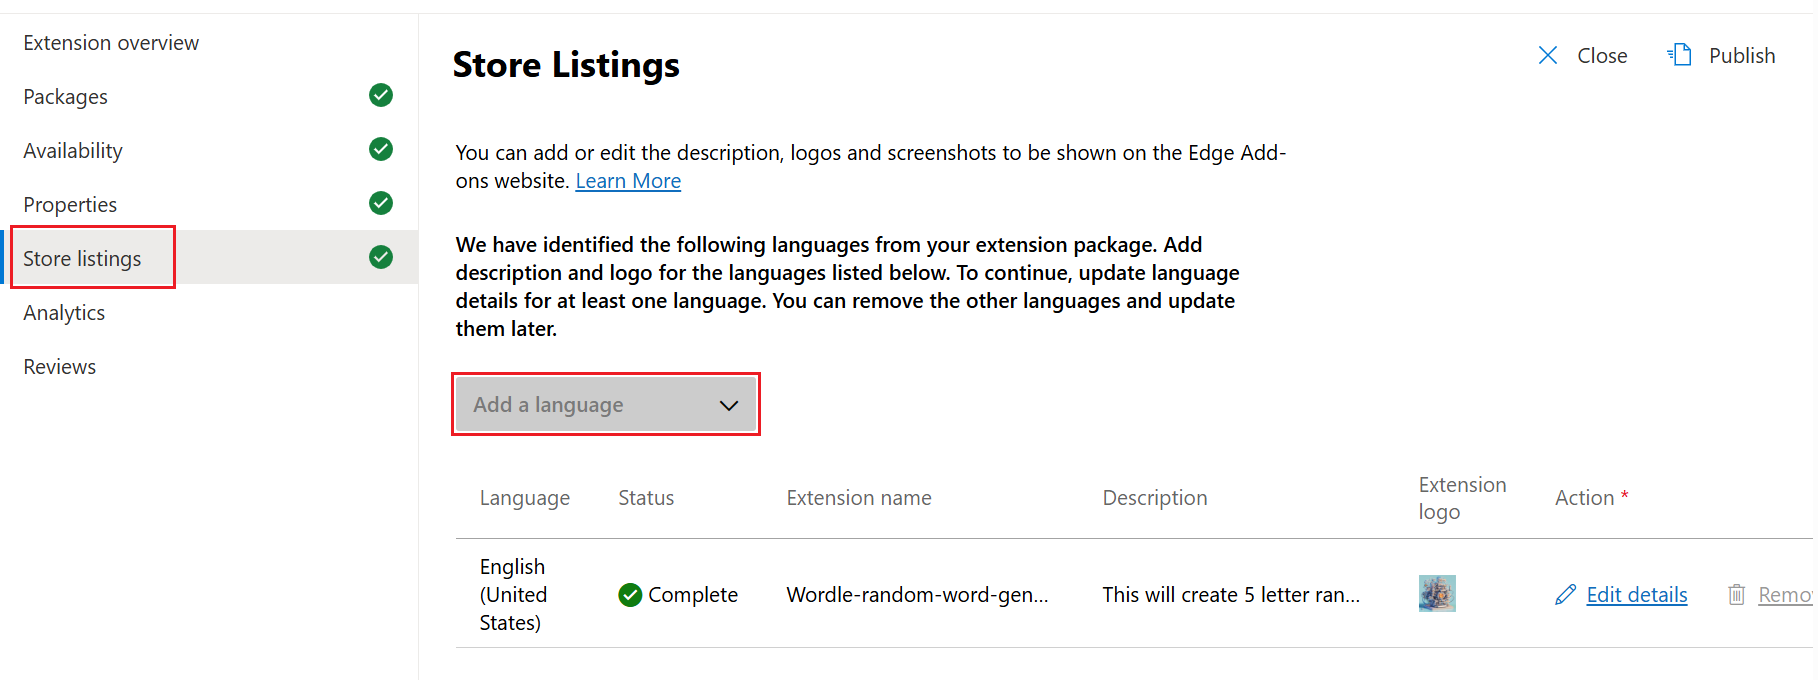
Task: Click the Remove link for English
Action: [x=1785, y=595]
